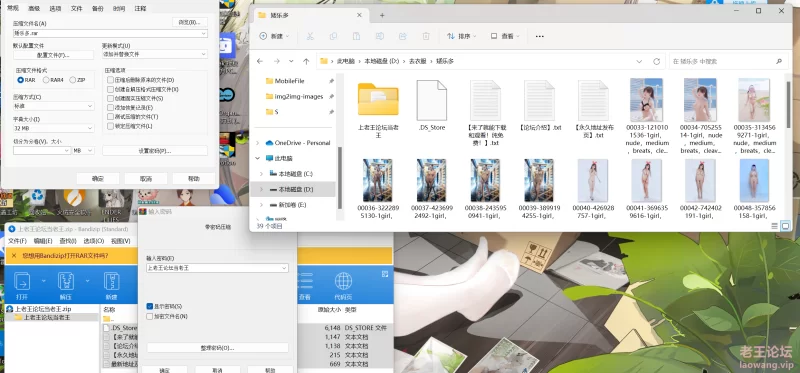Click the Delete trash icon in Explorer
The width and height of the screenshot is (800, 373).
(x=426, y=36)
